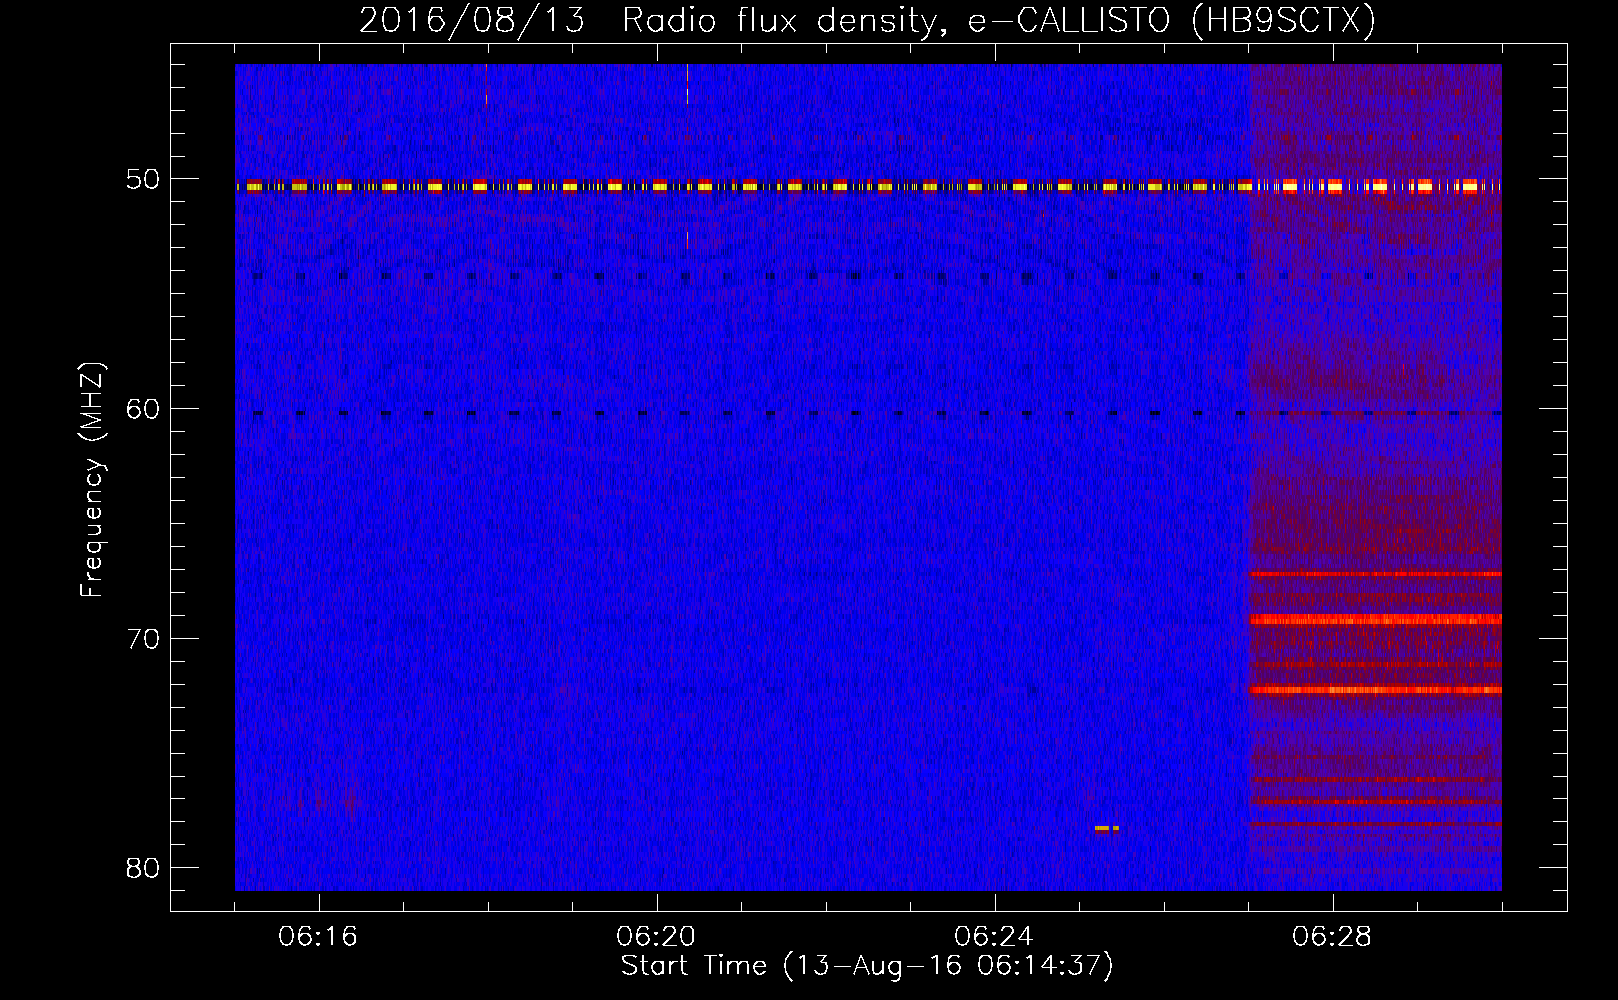Click the 'Start Time (13-Aug-16 06:14:37)' label
This screenshot has height=1000, width=1618.
867,966
